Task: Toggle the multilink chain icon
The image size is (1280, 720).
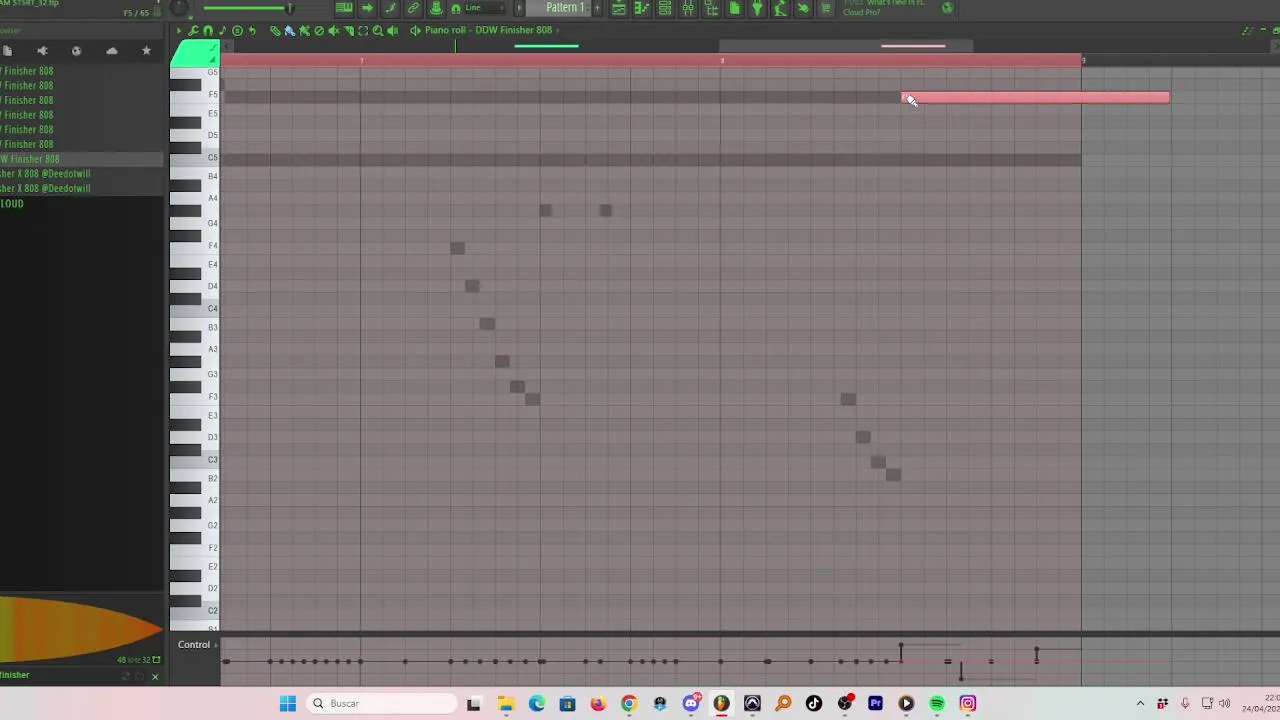Action: (413, 8)
